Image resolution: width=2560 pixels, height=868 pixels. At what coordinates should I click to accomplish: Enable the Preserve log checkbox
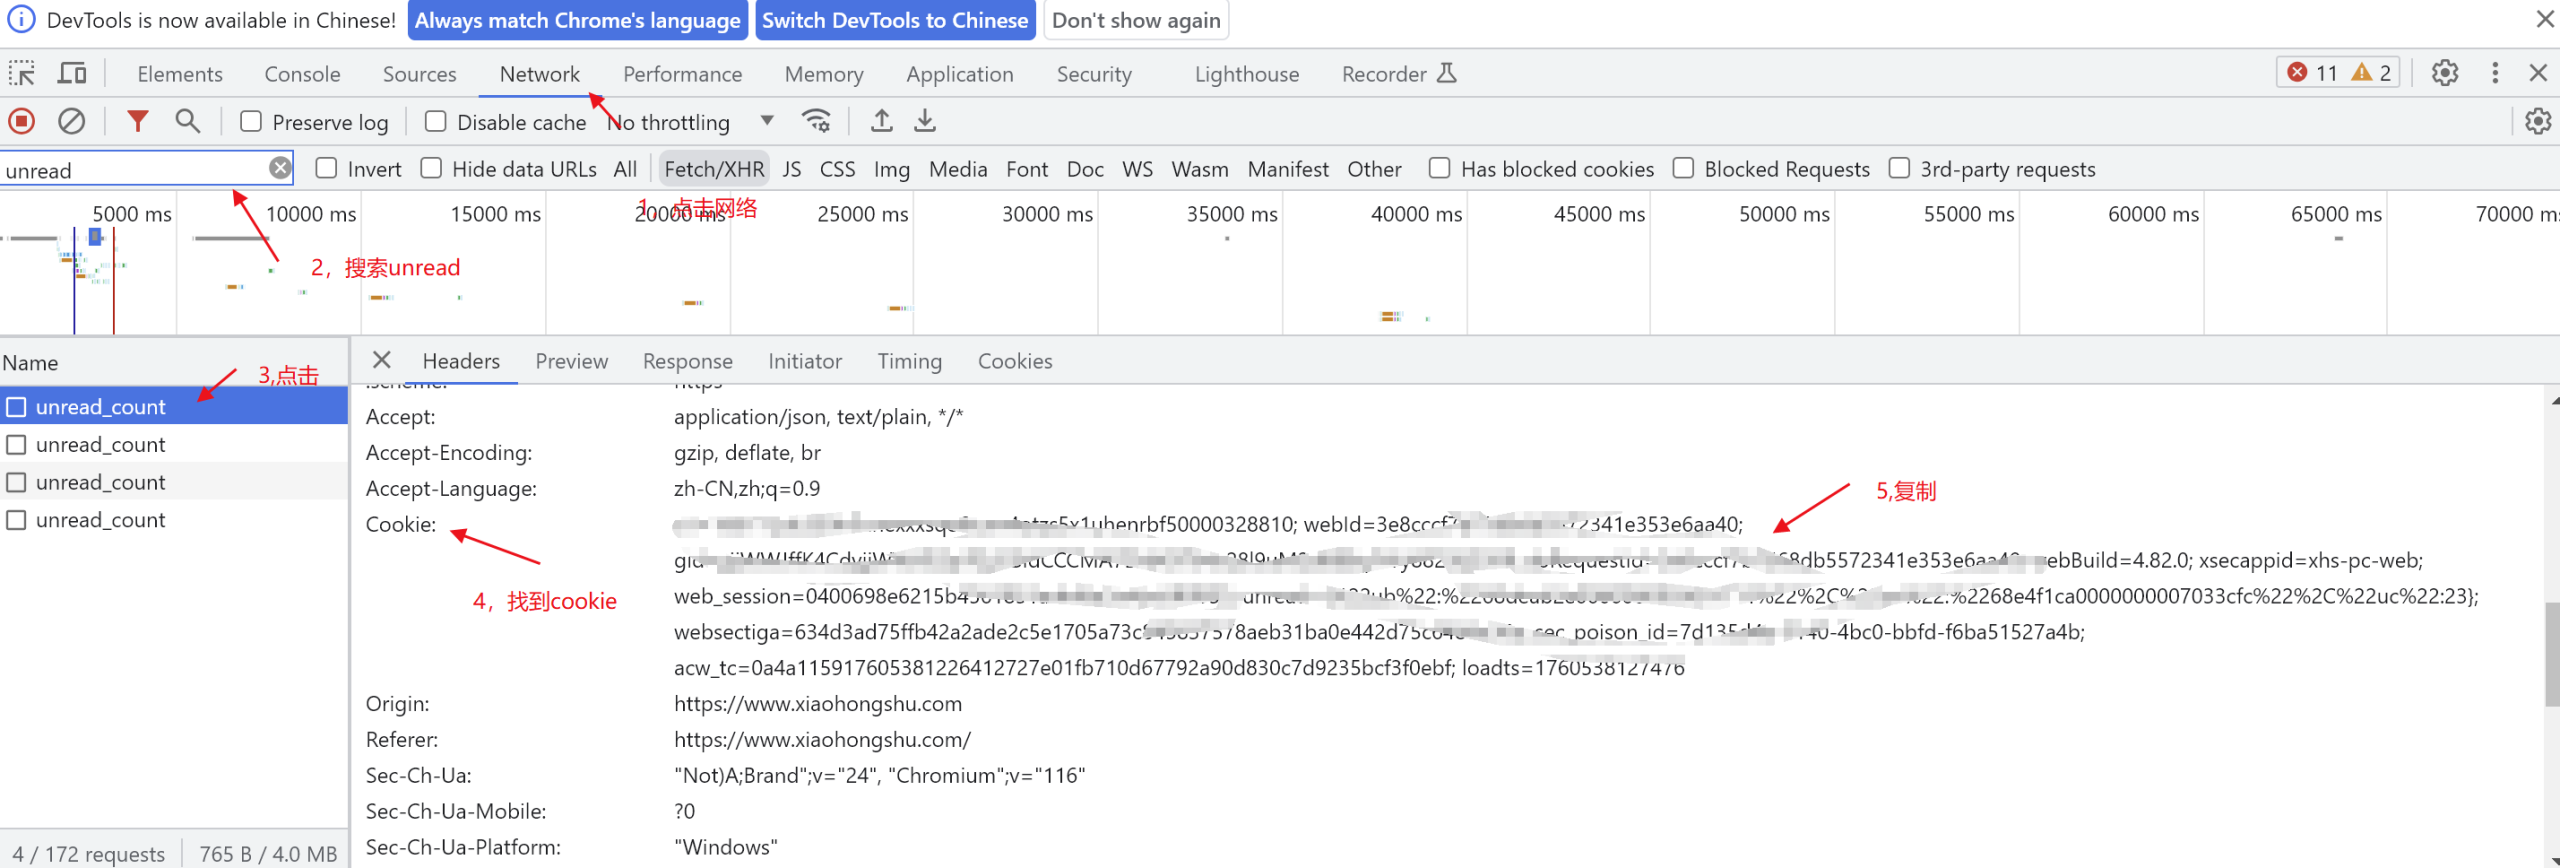(252, 121)
